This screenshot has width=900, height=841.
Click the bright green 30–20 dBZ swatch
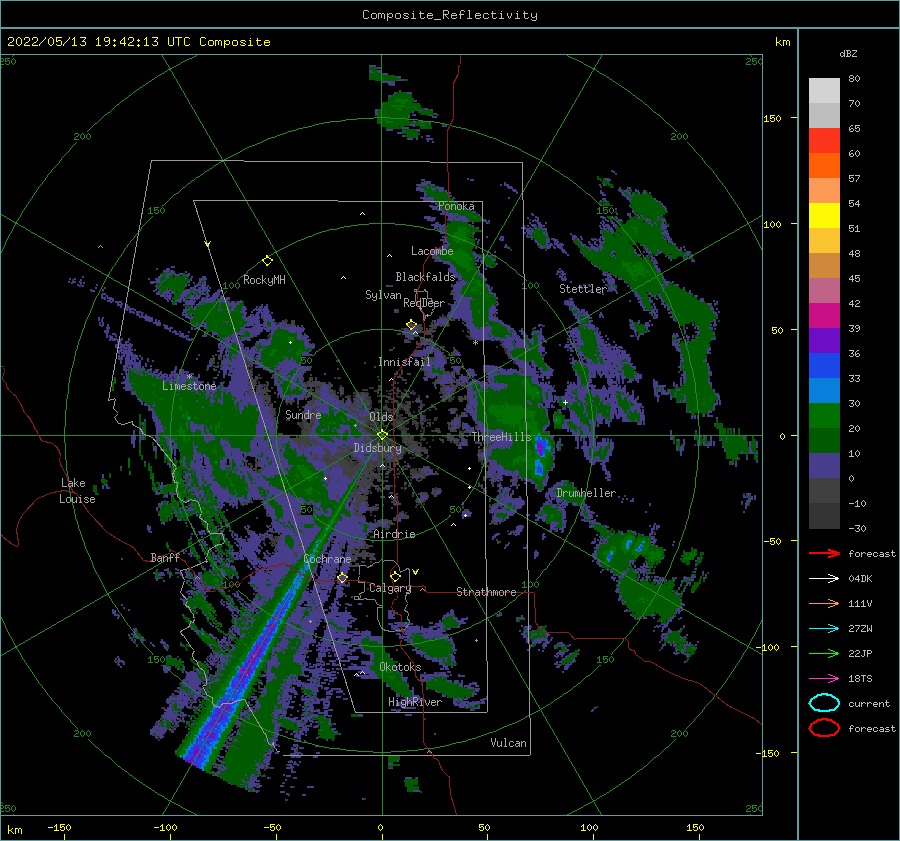[824, 416]
